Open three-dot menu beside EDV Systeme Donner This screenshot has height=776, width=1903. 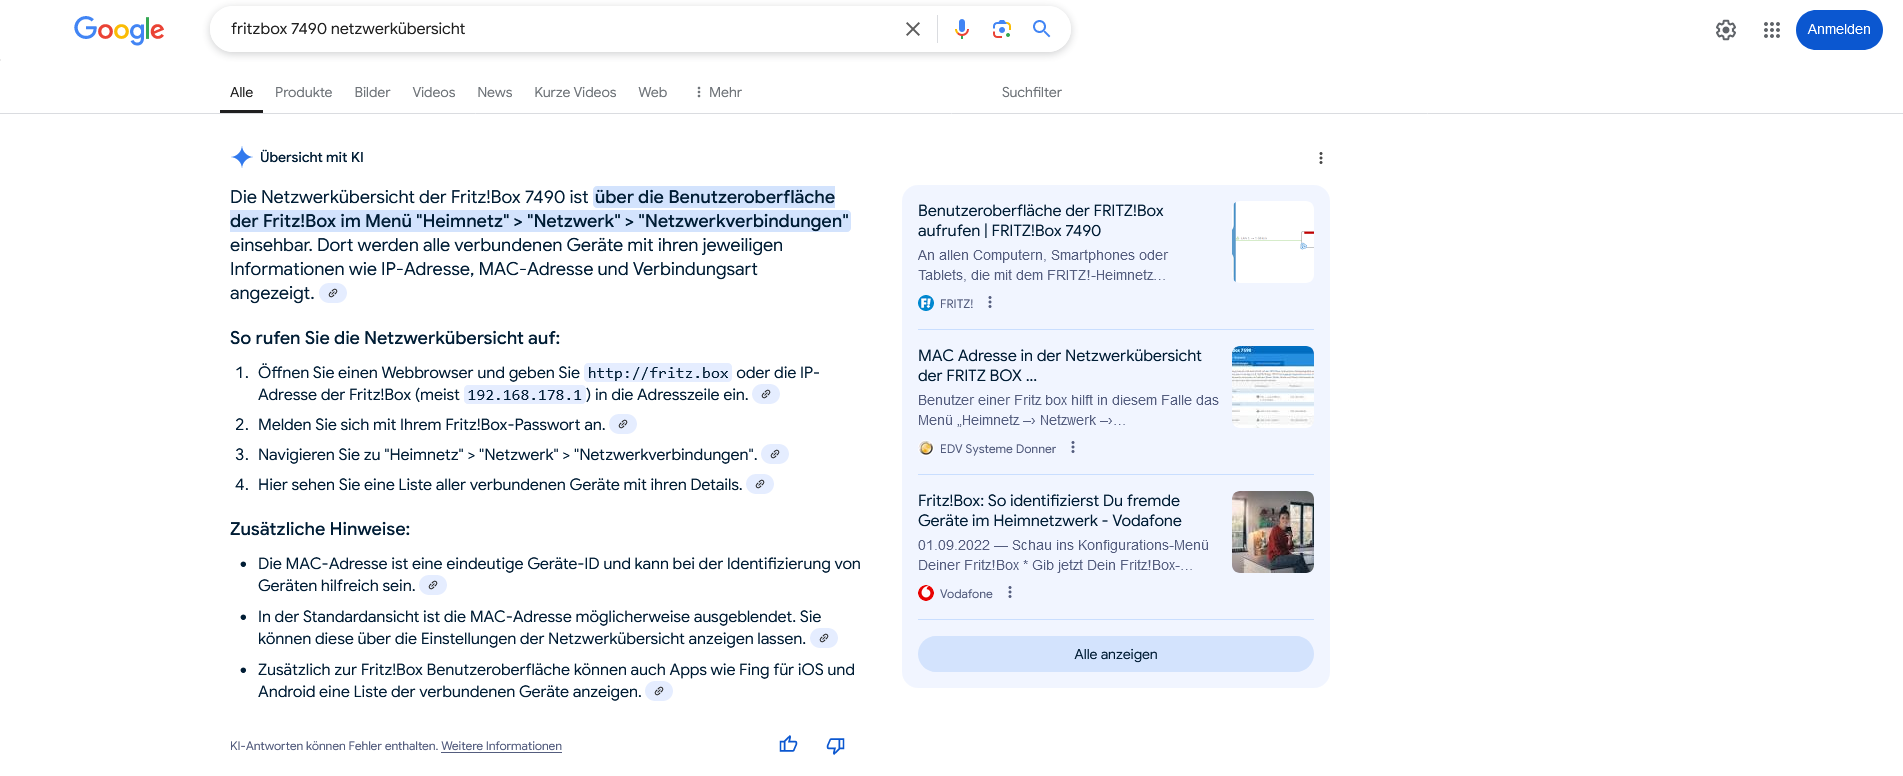pos(1073,447)
